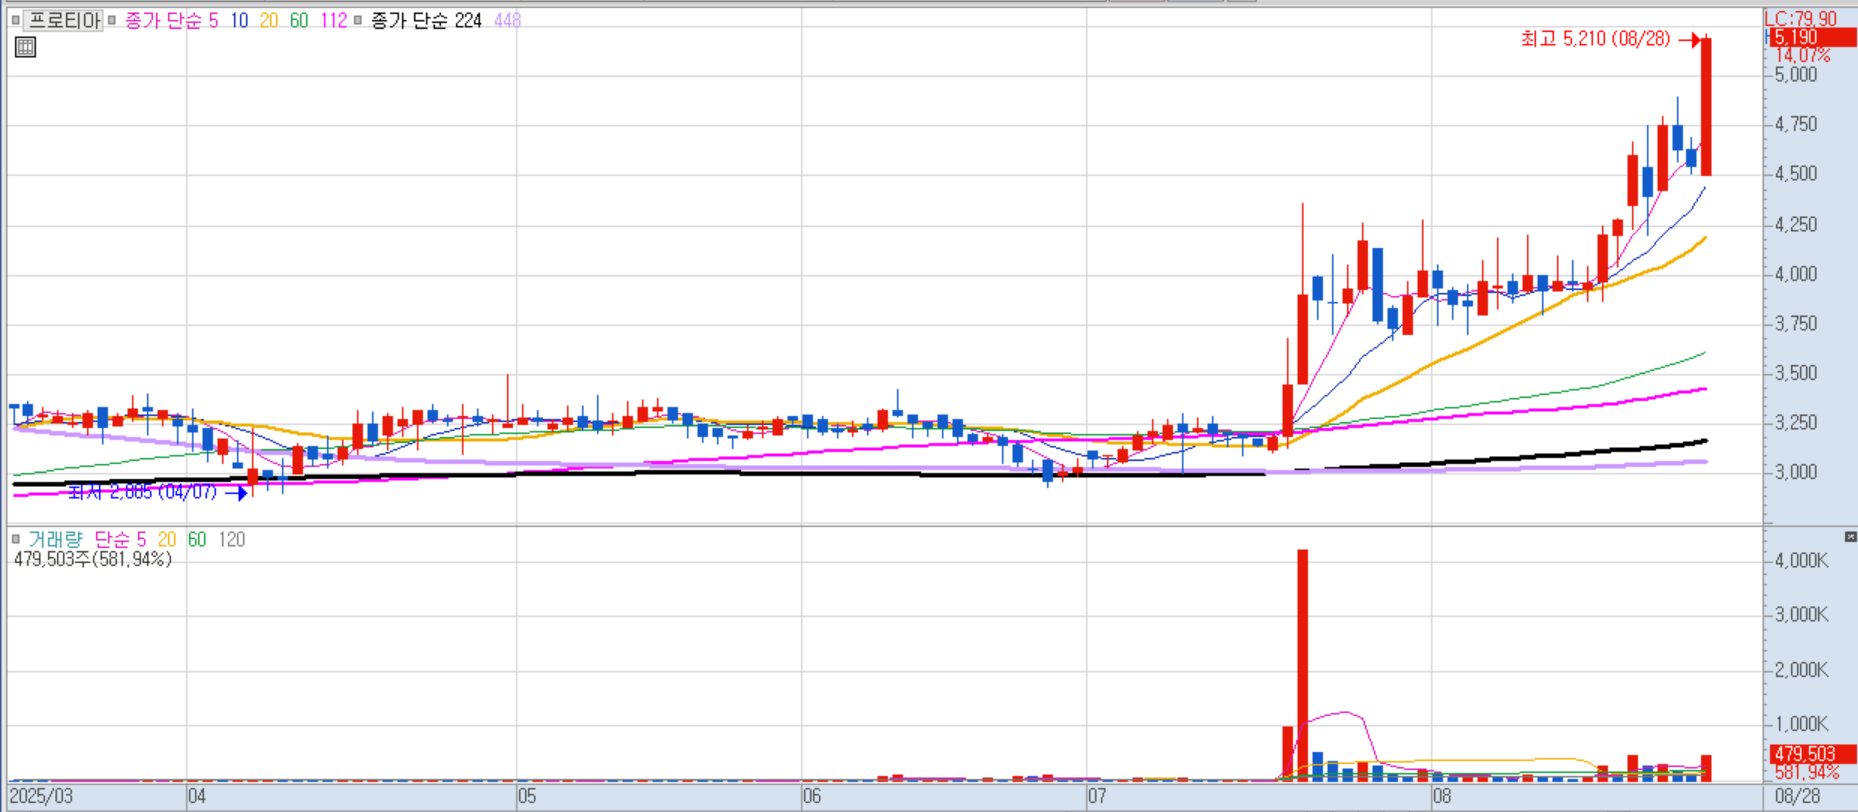1858x812 pixels.
Task: Click the 05 month axis label
Action: 527,797
